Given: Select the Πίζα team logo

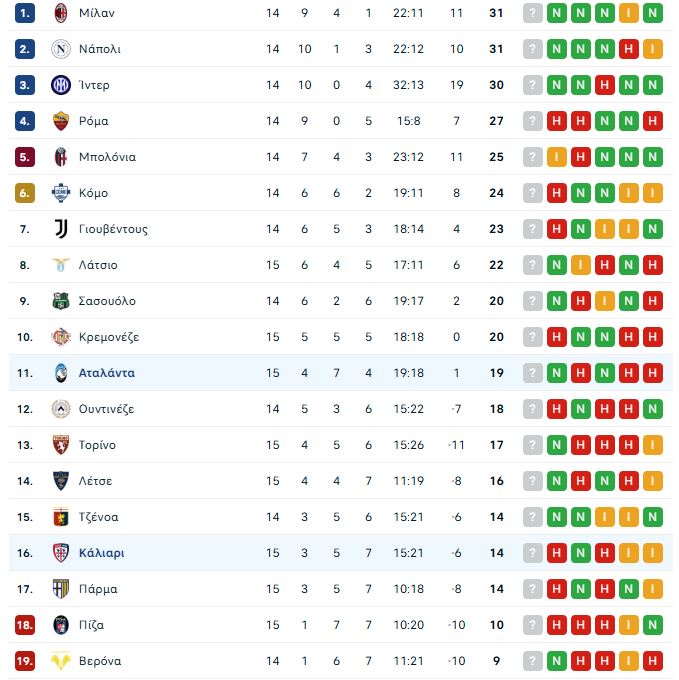Looking at the screenshot, I should tap(61, 625).
